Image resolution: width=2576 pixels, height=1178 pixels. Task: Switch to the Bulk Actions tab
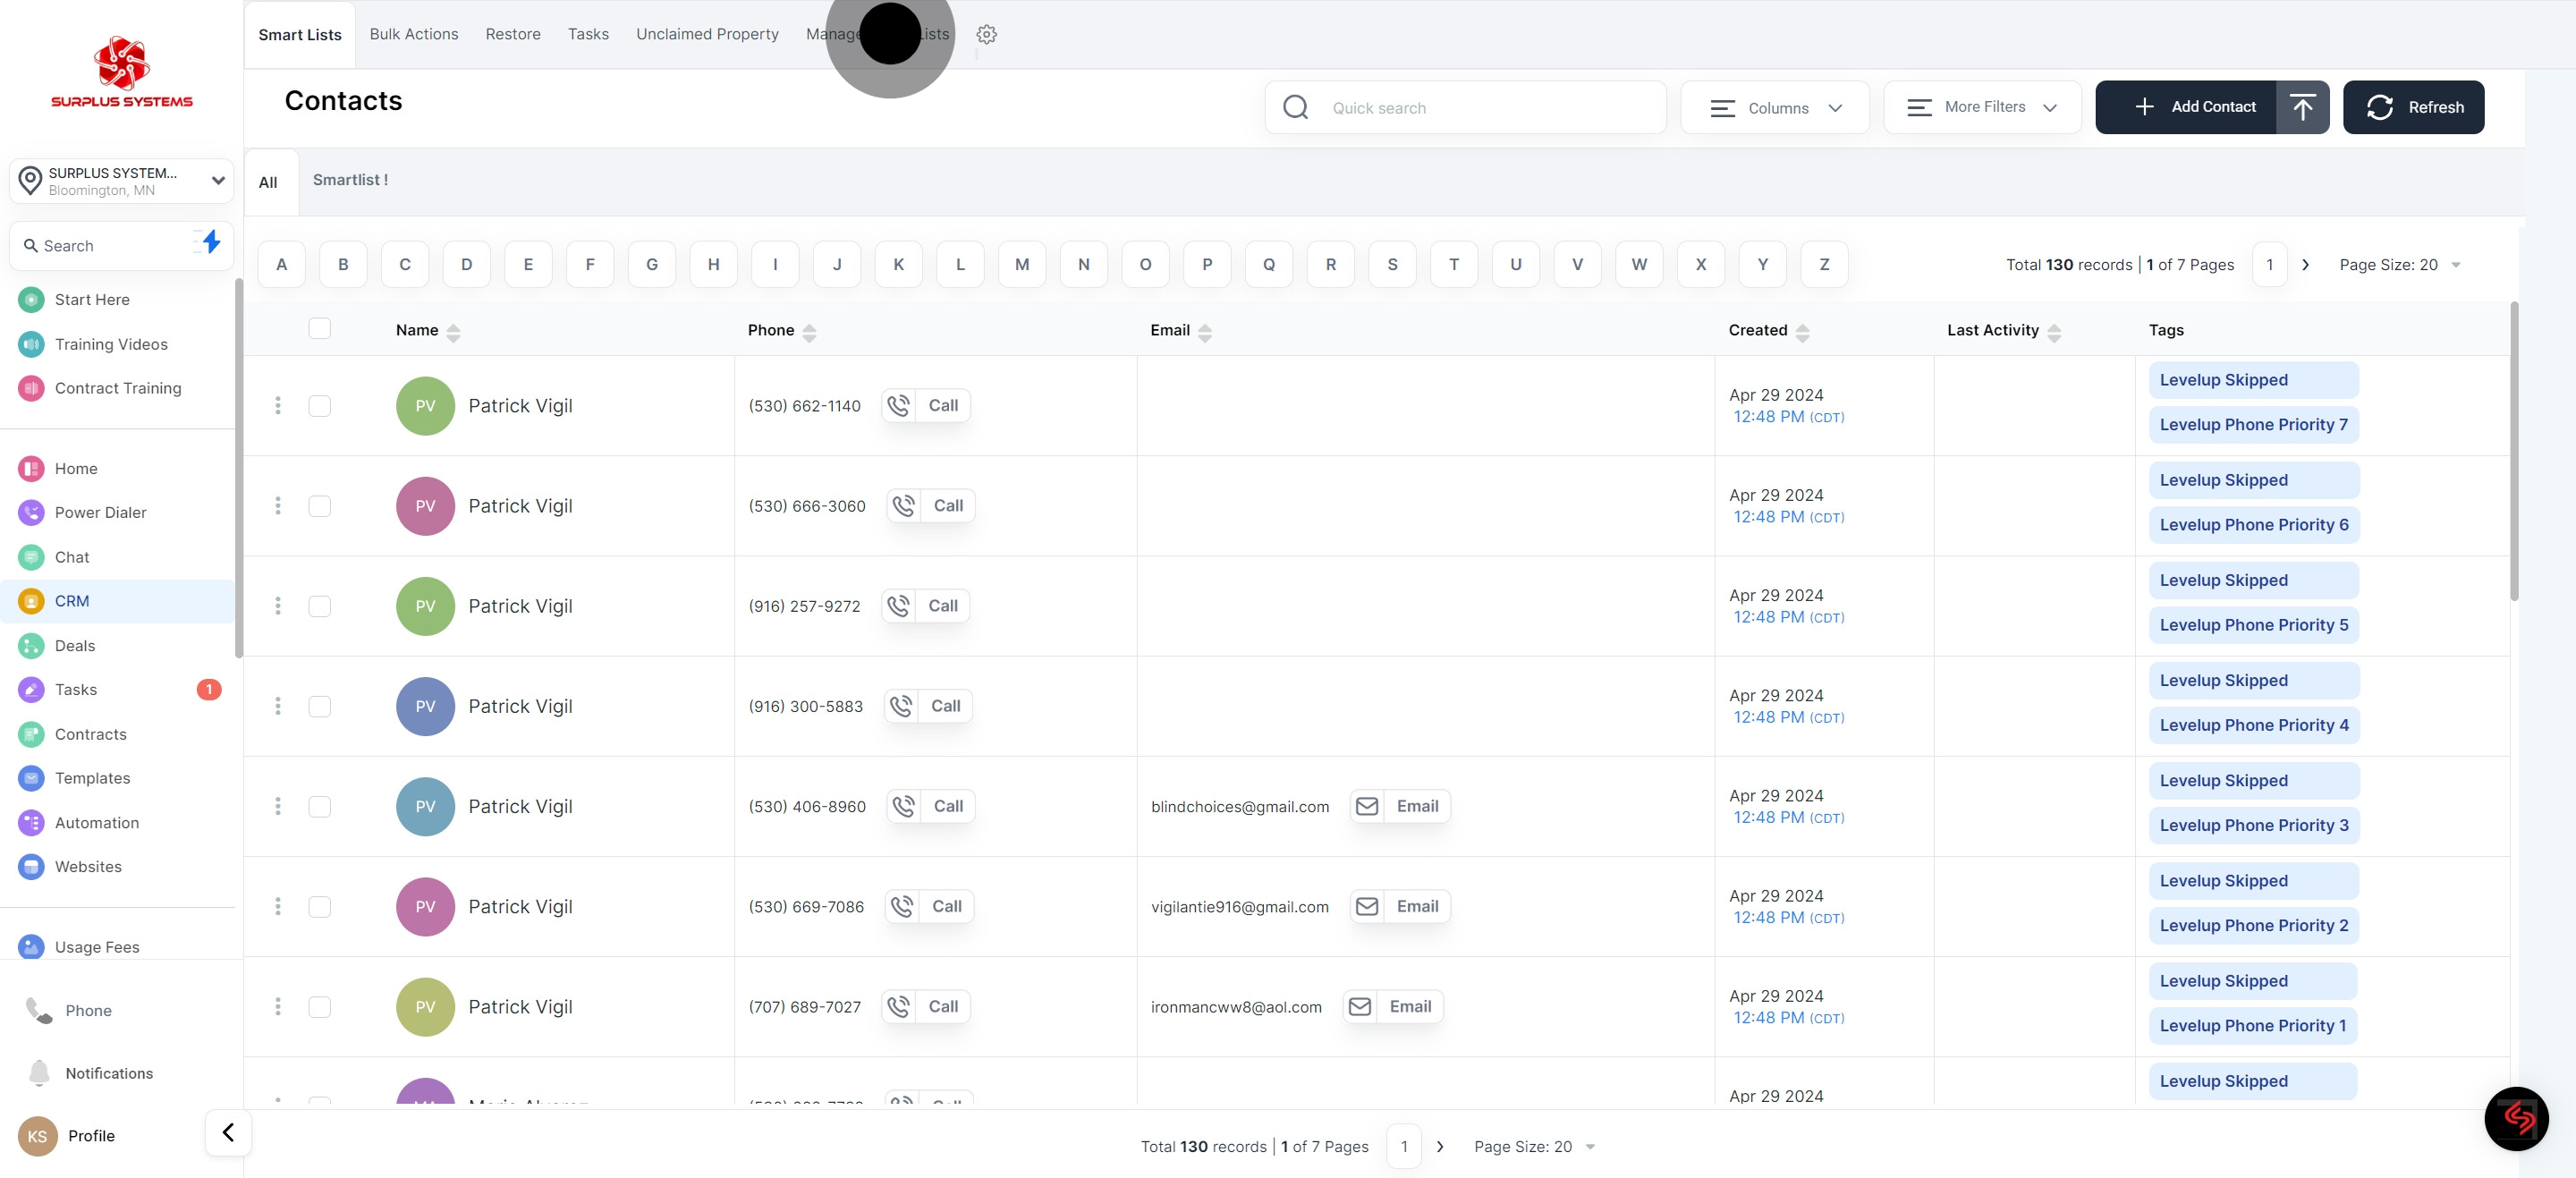pyautogui.click(x=413, y=34)
